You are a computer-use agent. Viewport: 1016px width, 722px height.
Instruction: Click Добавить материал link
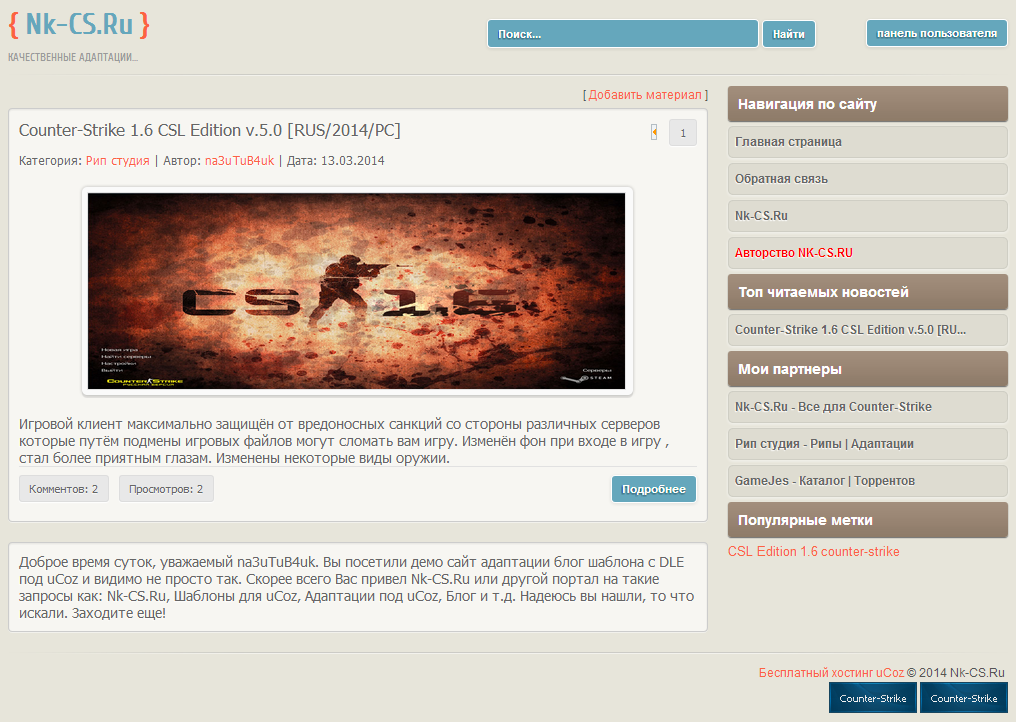[x=645, y=95]
